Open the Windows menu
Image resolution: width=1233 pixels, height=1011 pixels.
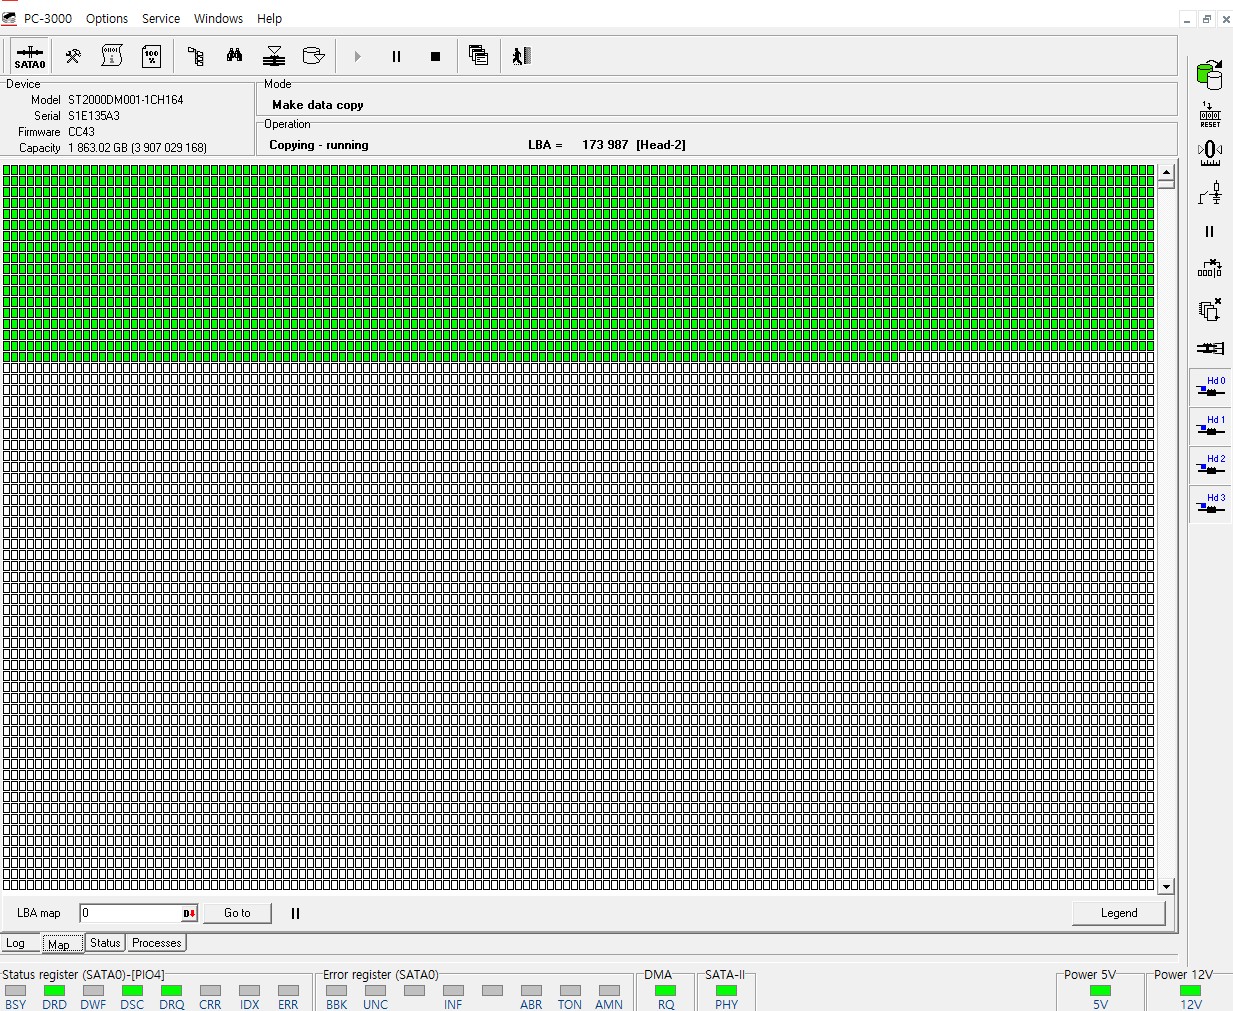pos(218,18)
